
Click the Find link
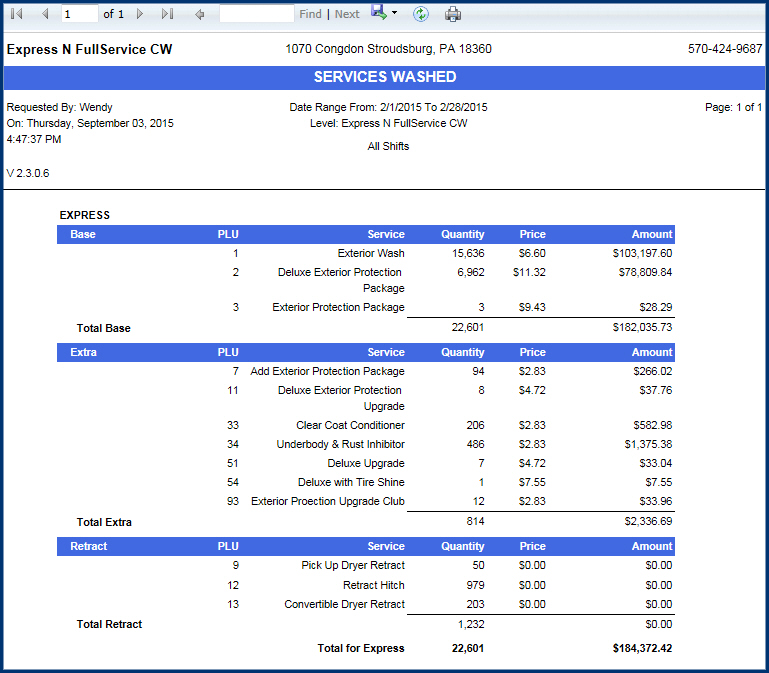point(310,14)
